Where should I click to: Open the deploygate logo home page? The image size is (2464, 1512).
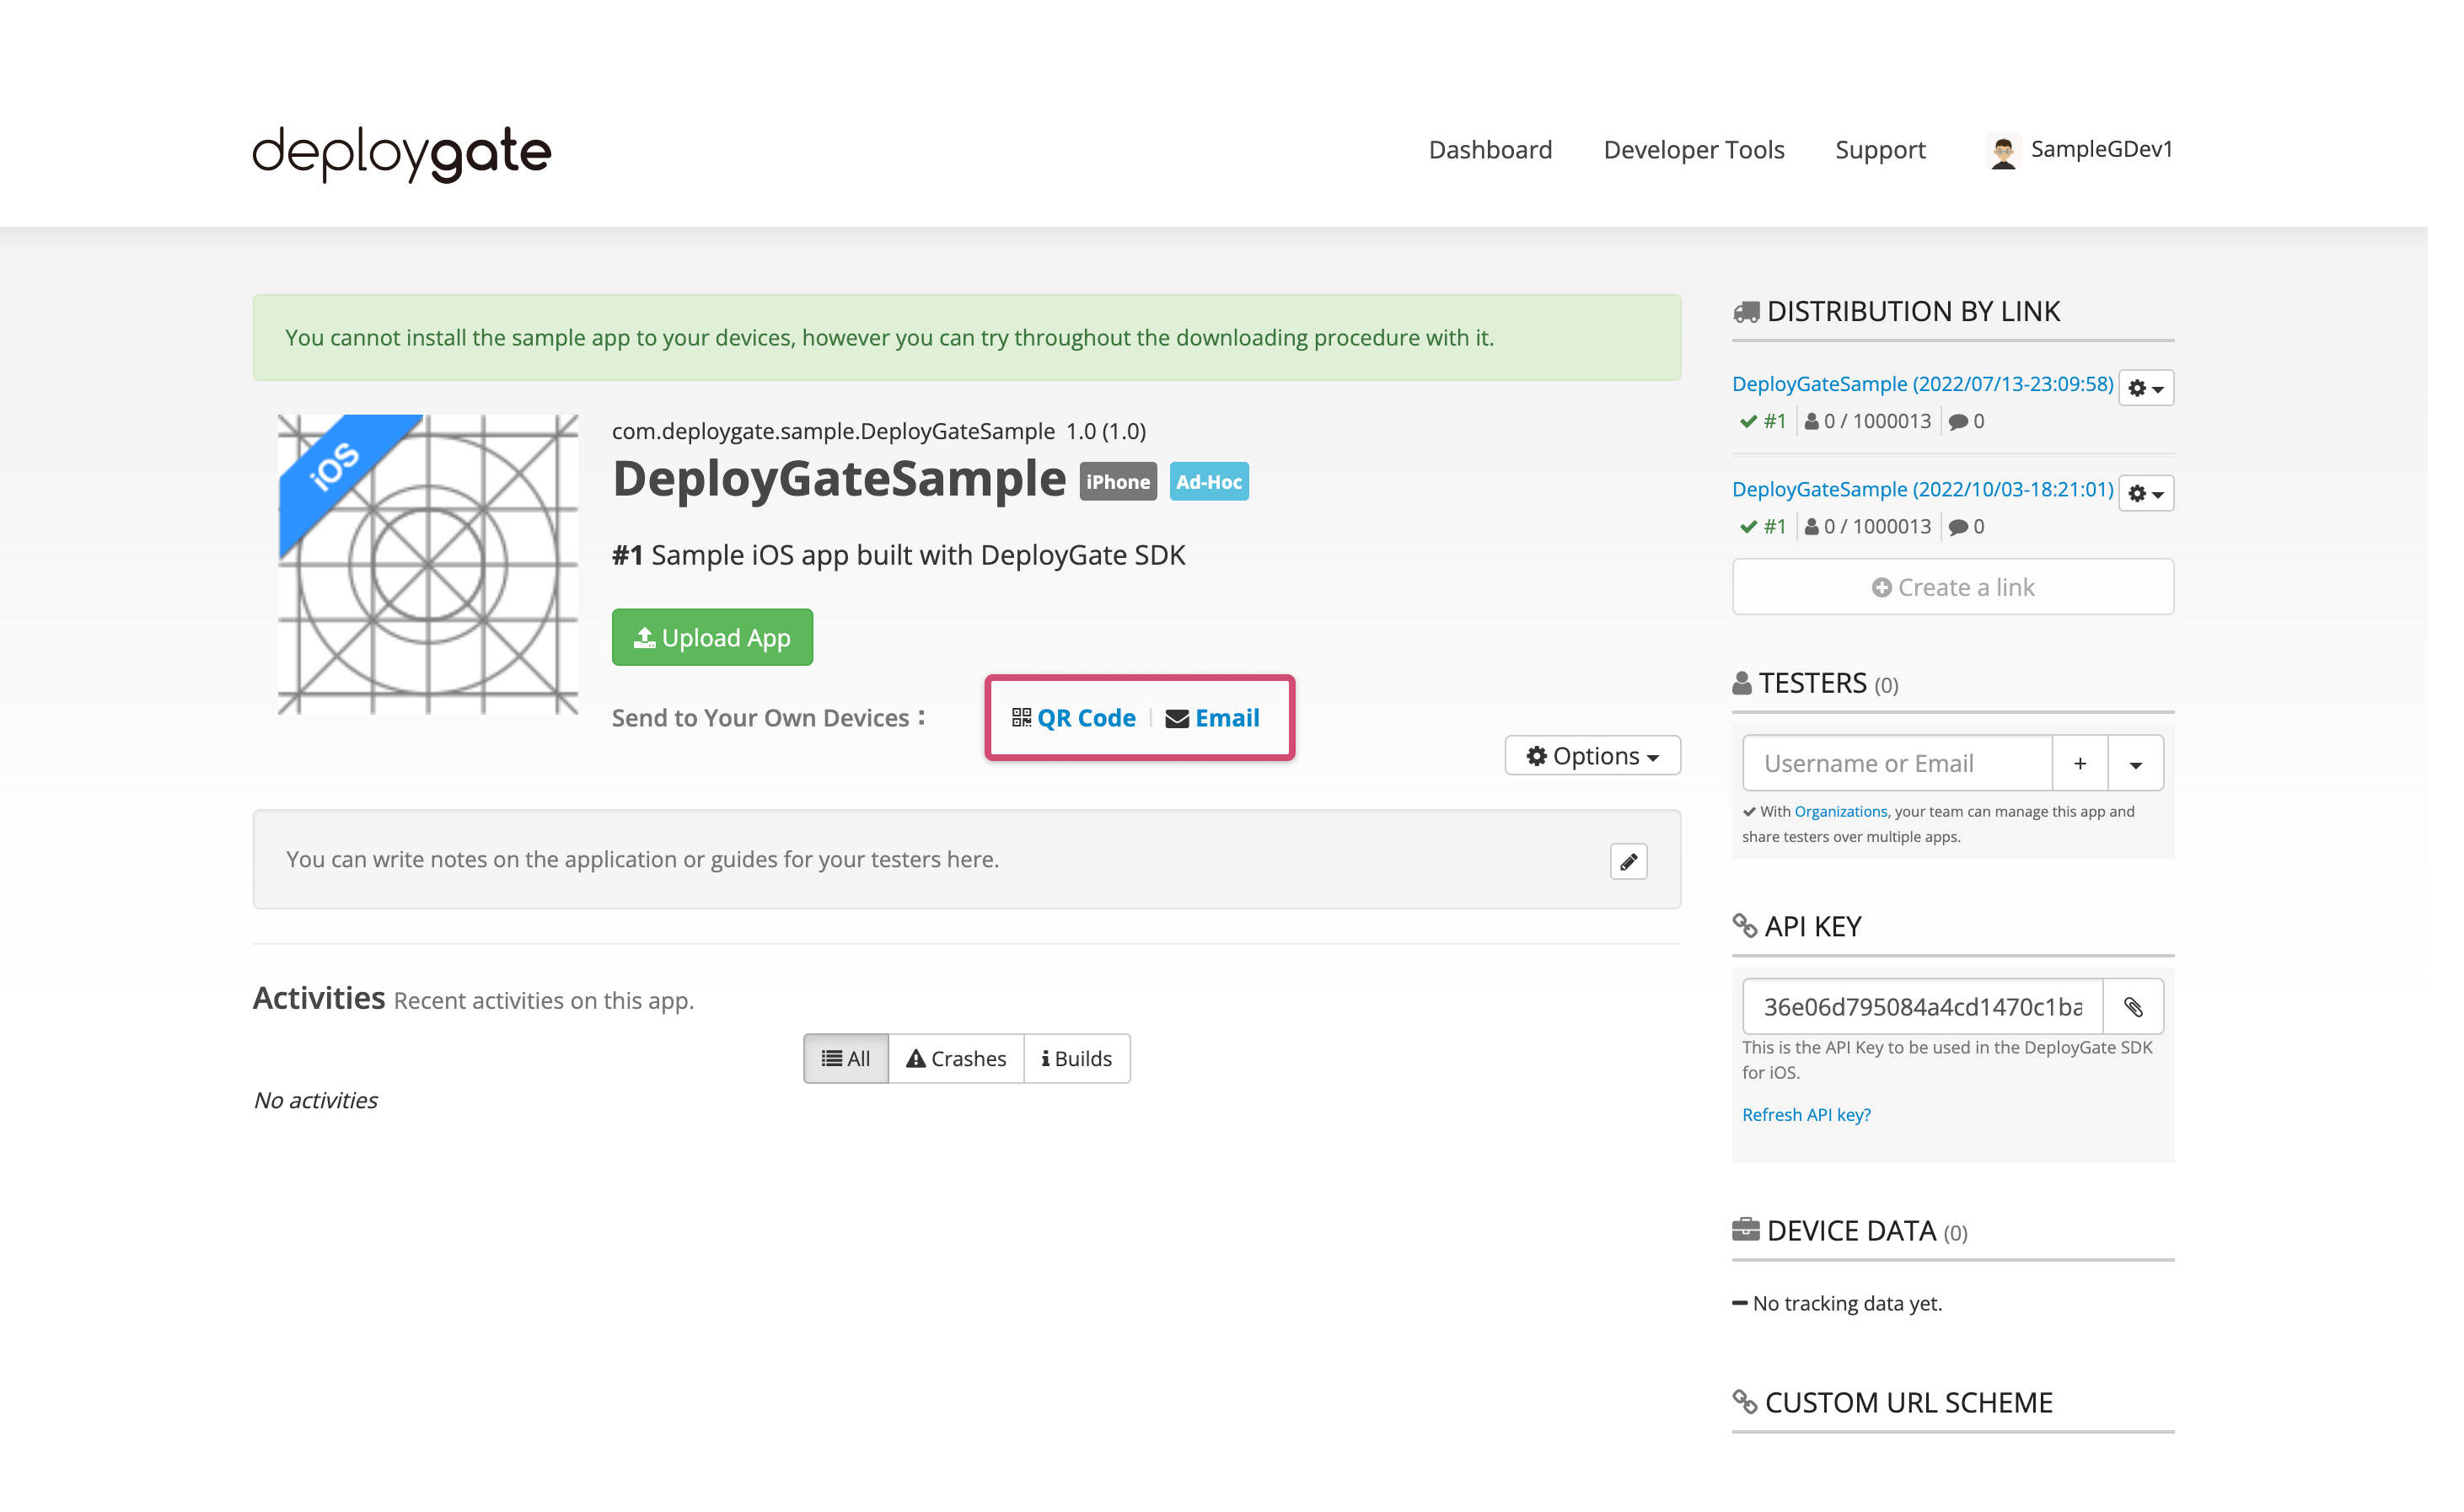coord(401,153)
